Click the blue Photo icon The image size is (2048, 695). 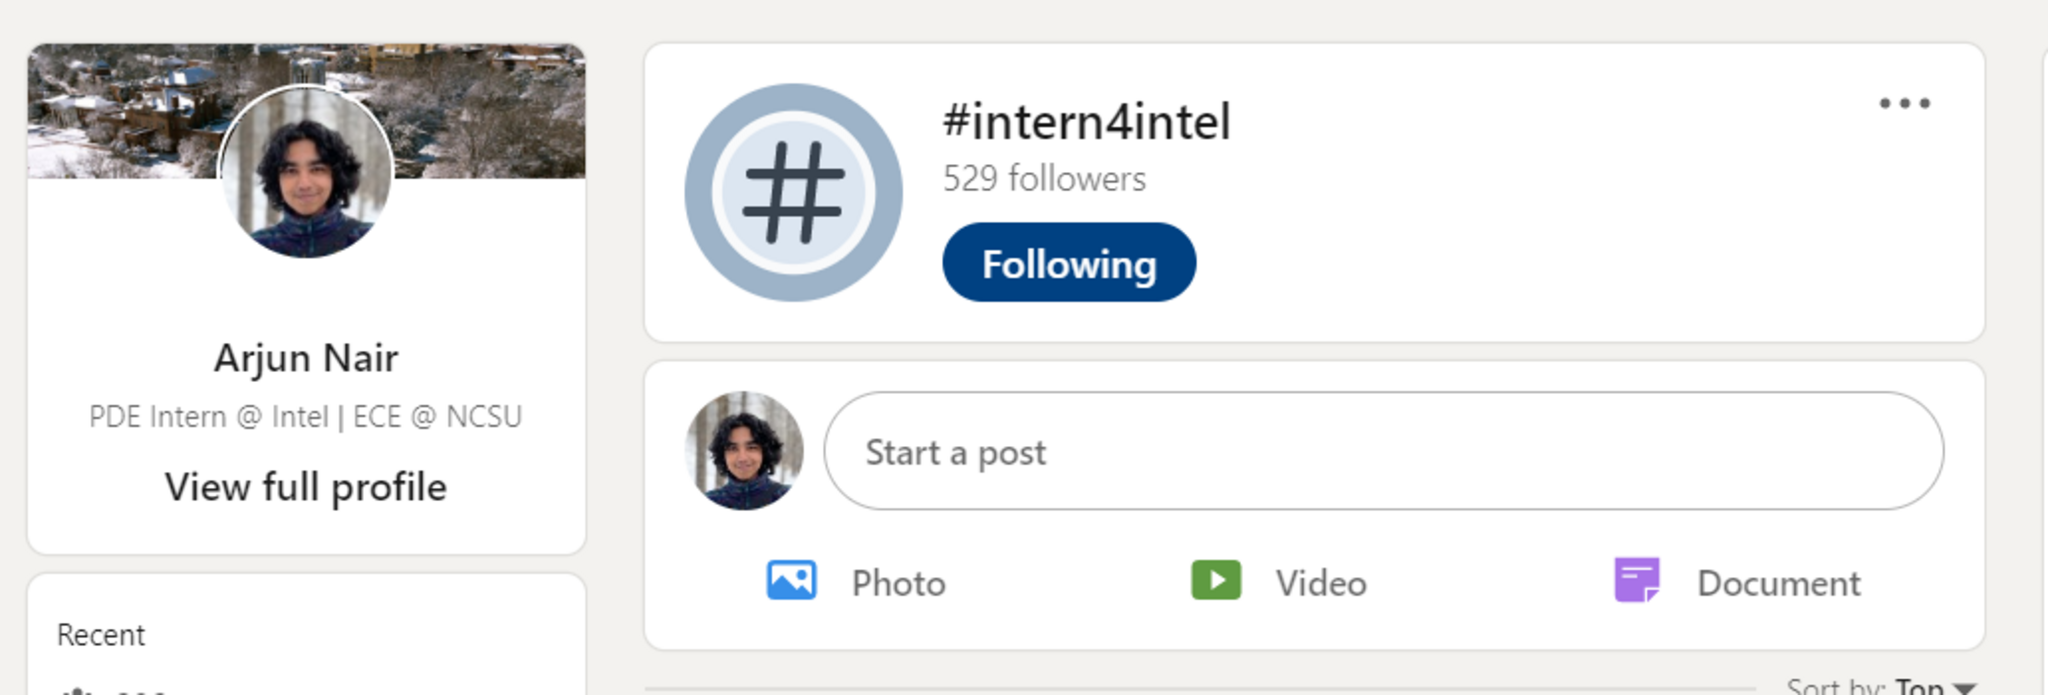791,580
